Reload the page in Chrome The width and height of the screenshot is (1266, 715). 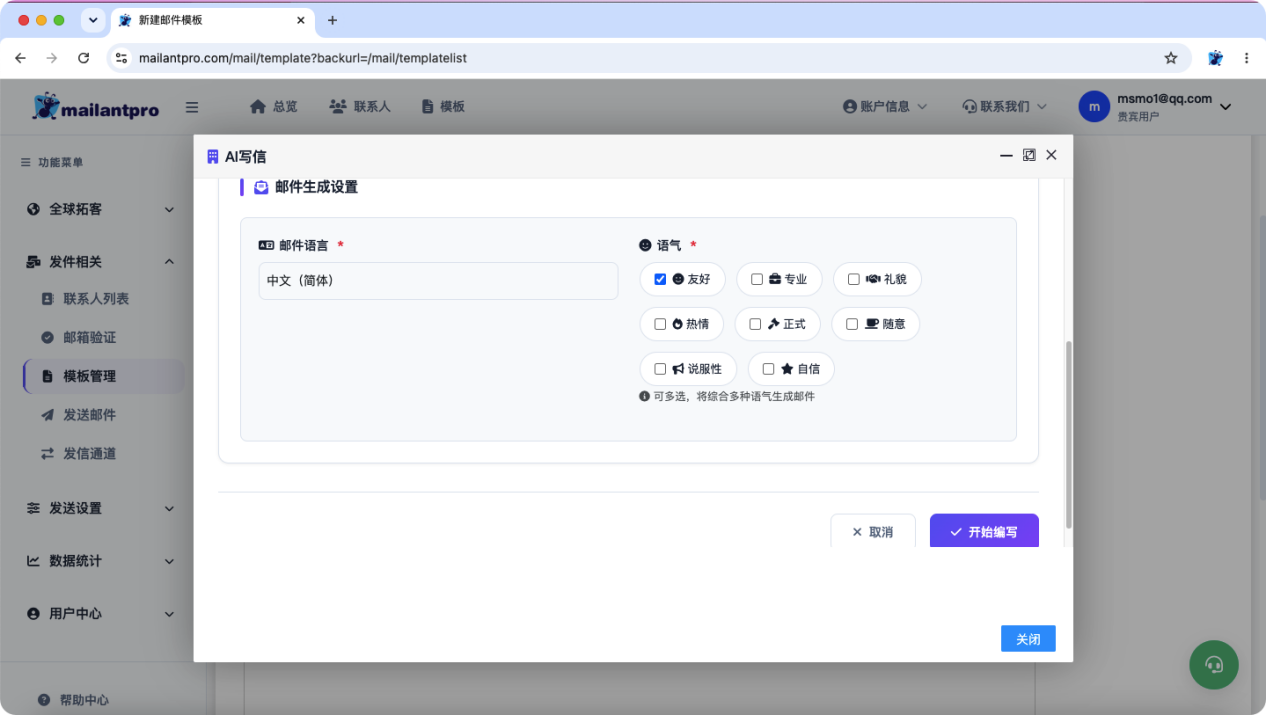83,58
